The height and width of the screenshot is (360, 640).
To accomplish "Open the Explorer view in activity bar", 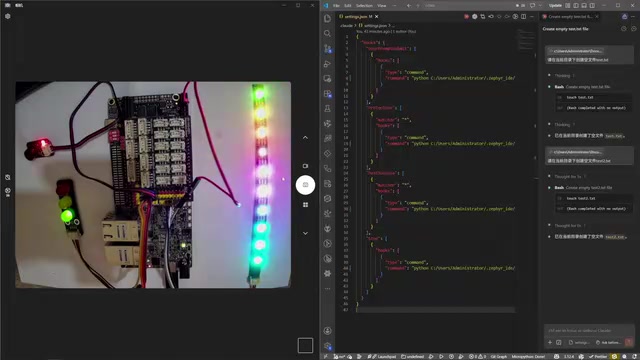I will click(x=327, y=18).
